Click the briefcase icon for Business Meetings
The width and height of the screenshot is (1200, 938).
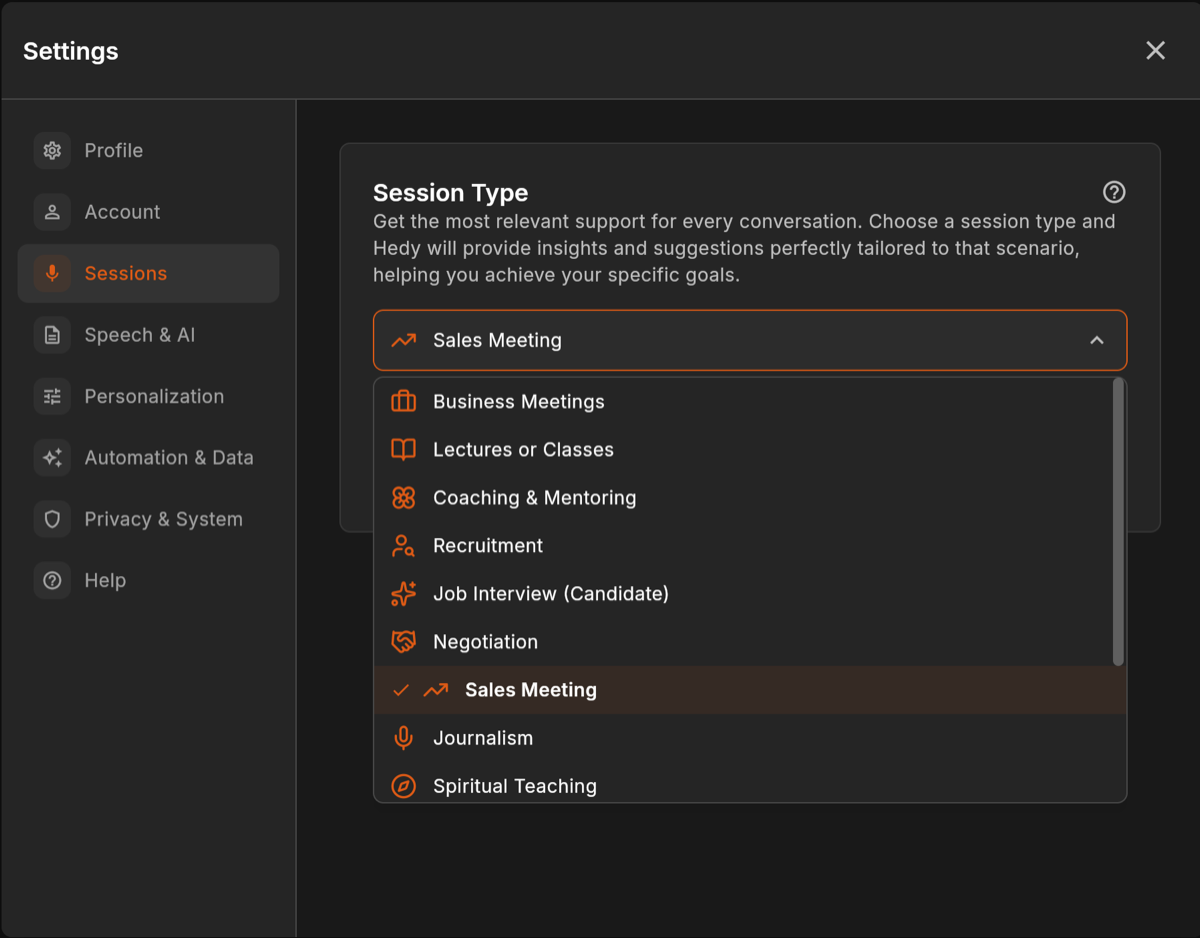(x=403, y=402)
